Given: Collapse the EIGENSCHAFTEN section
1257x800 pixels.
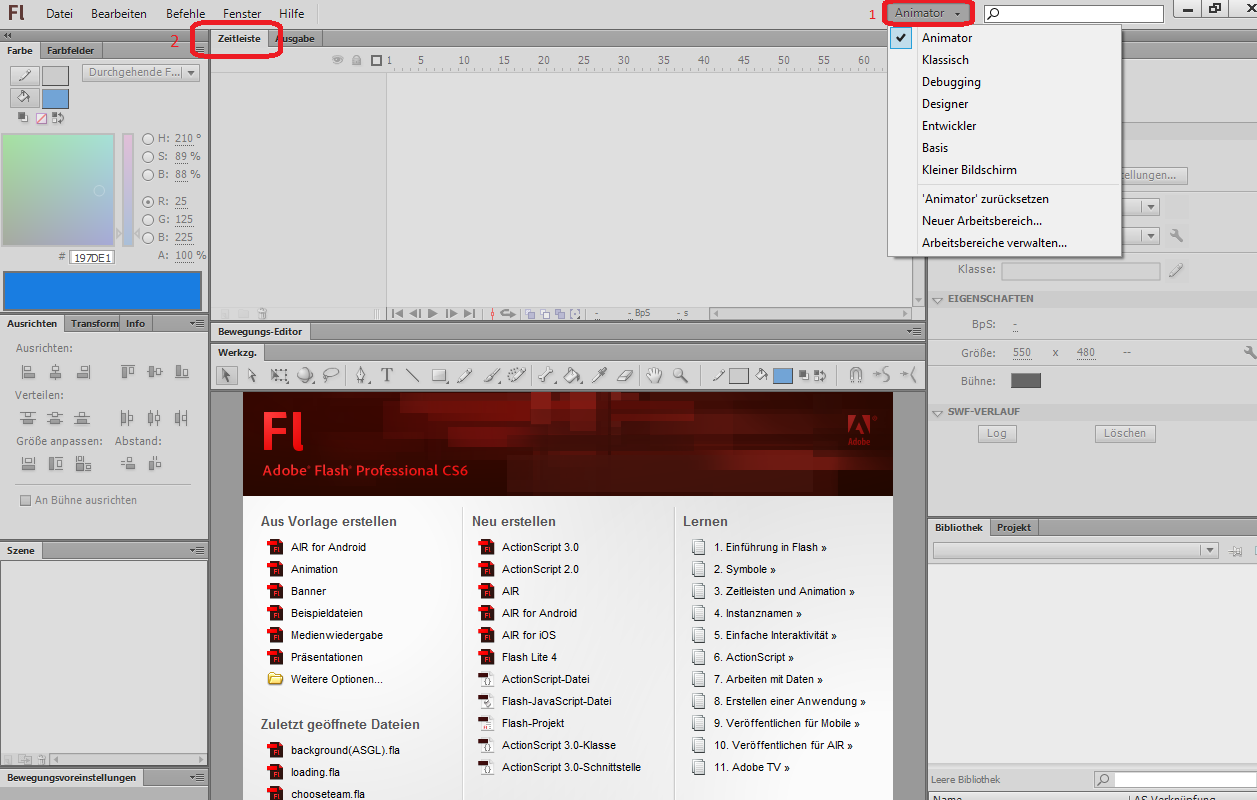Looking at the screenshot, I should pos(938,299).
